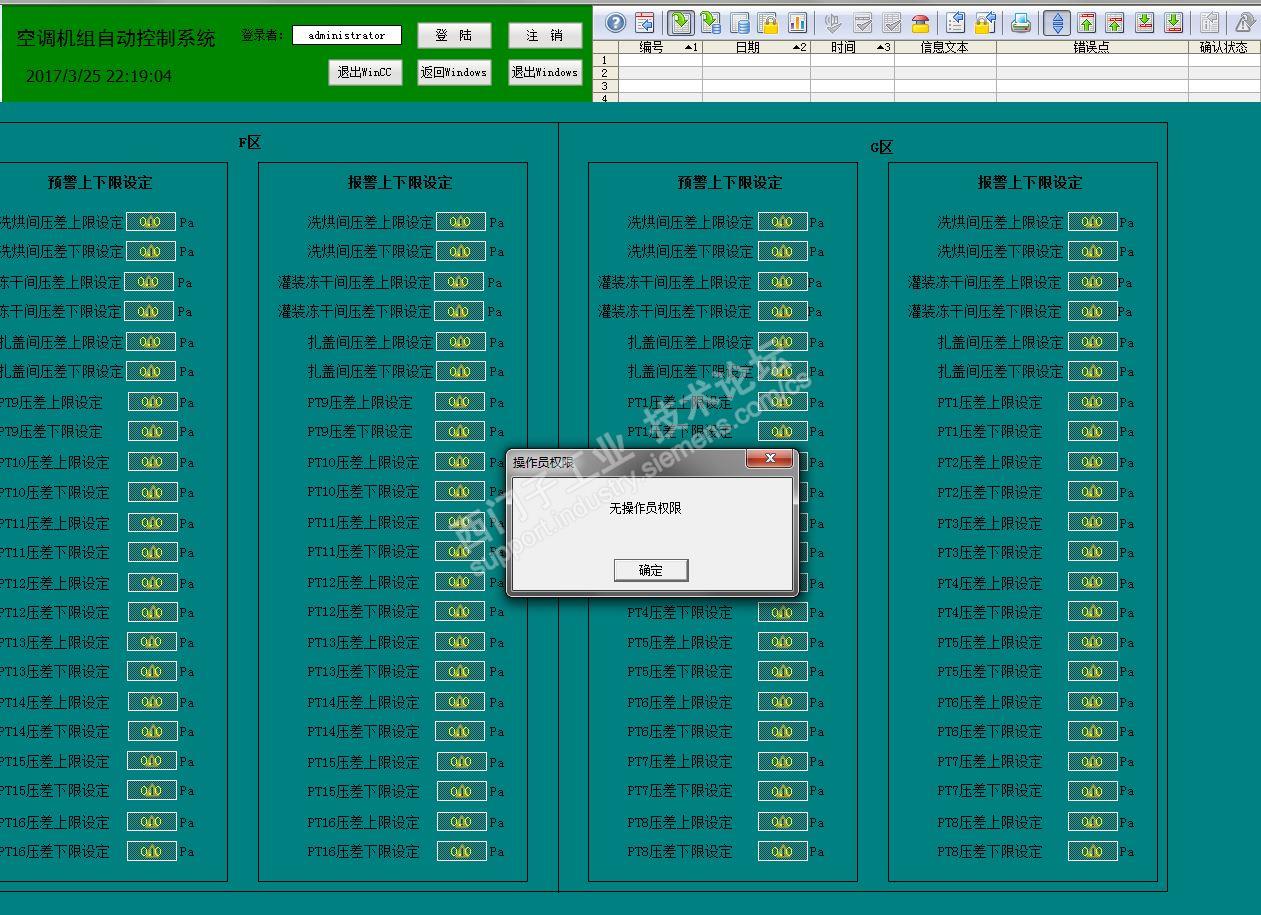Open the hit list bar chart icon

(x=797, y=22)
